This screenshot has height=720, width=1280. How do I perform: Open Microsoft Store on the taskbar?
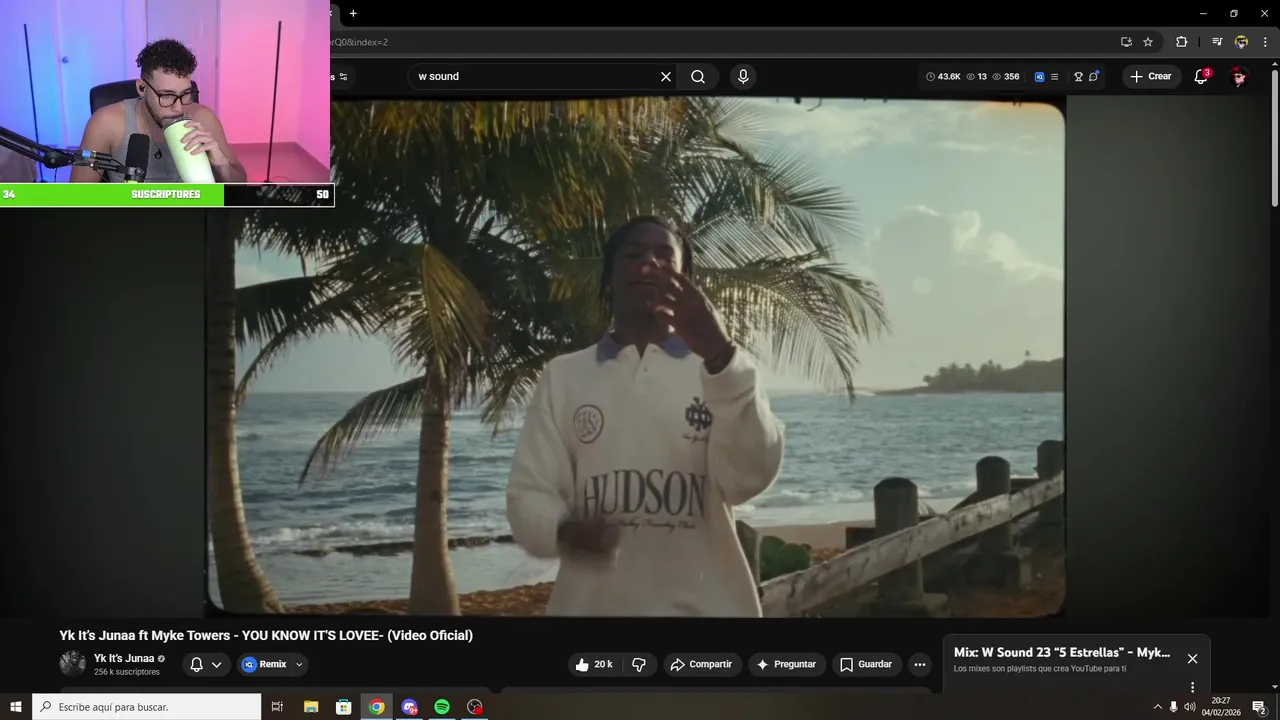[343, 707]
